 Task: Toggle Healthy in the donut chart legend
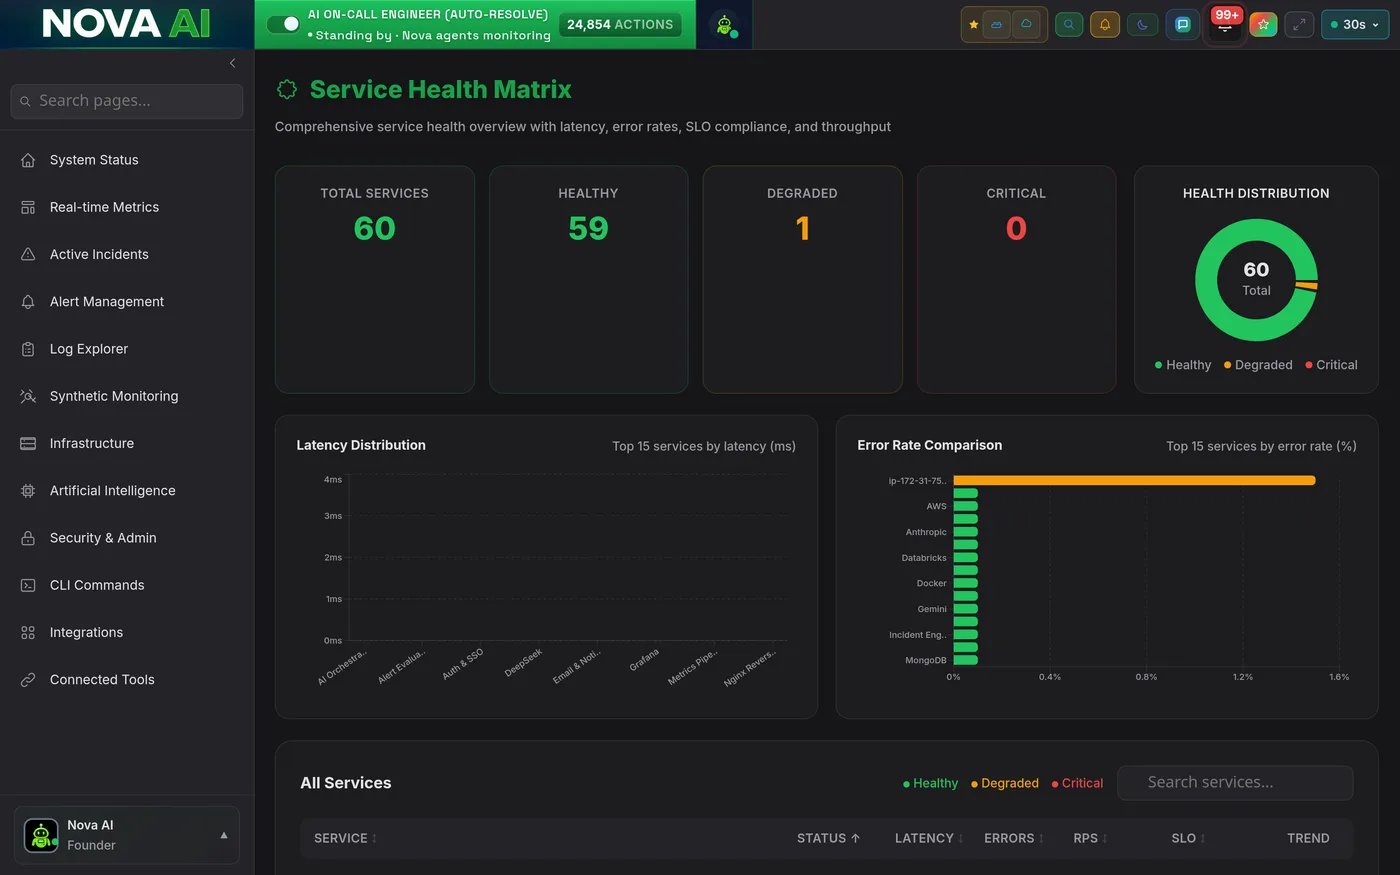[1183, 365]
